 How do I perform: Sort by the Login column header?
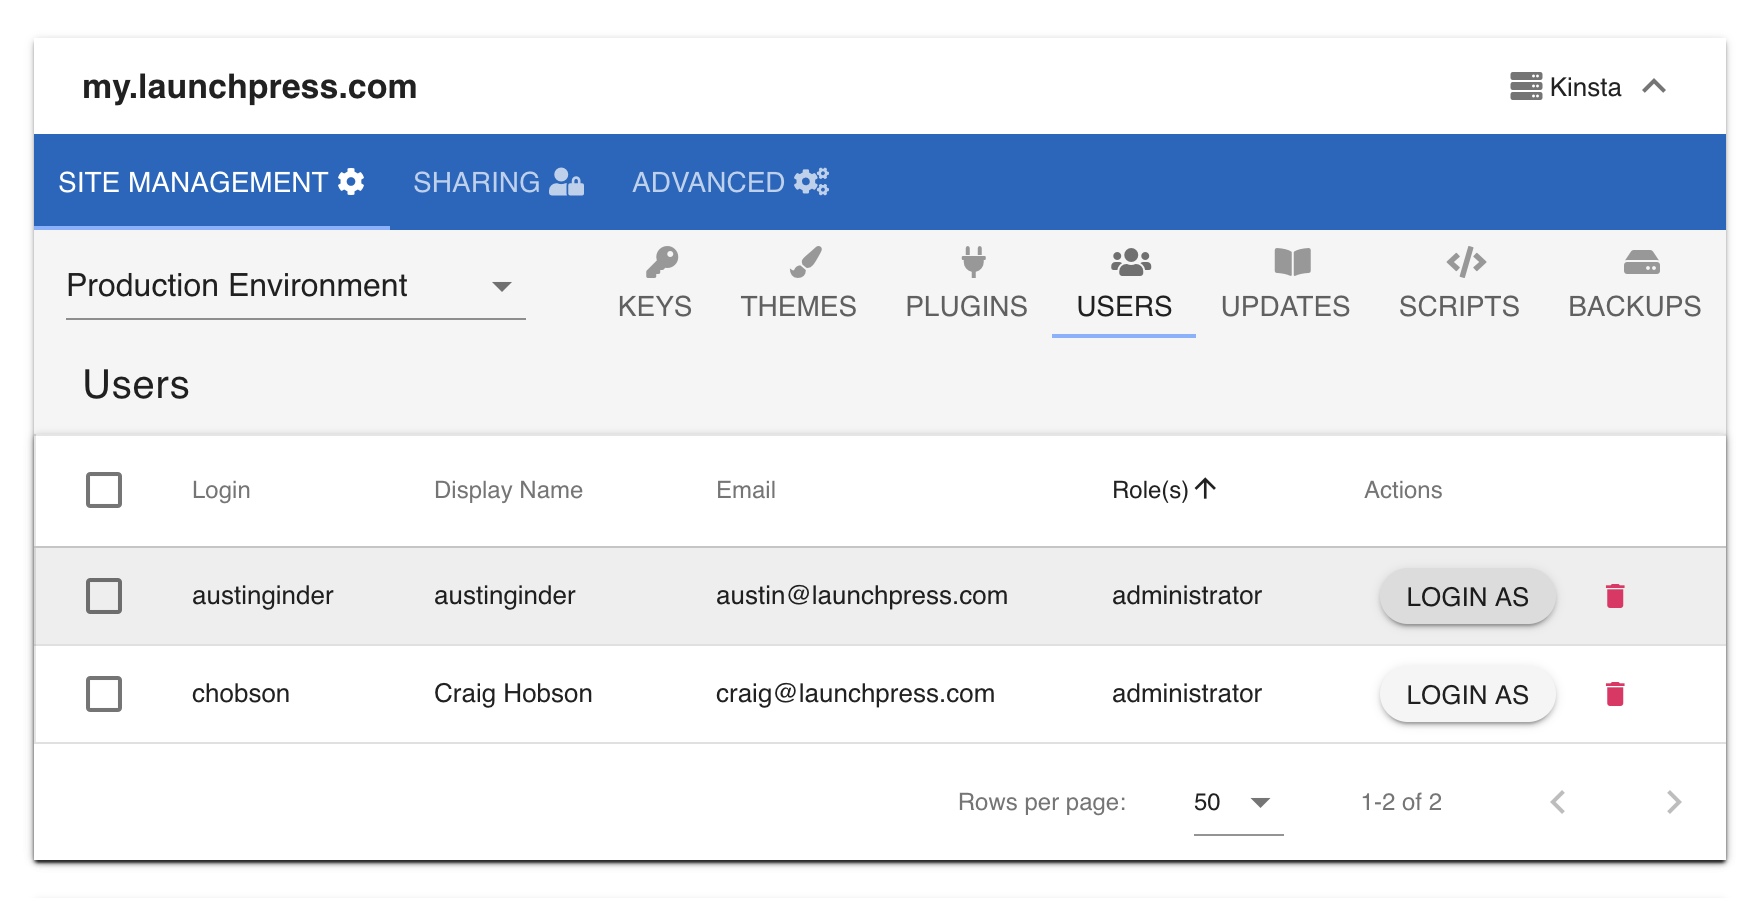pos(221,490)
